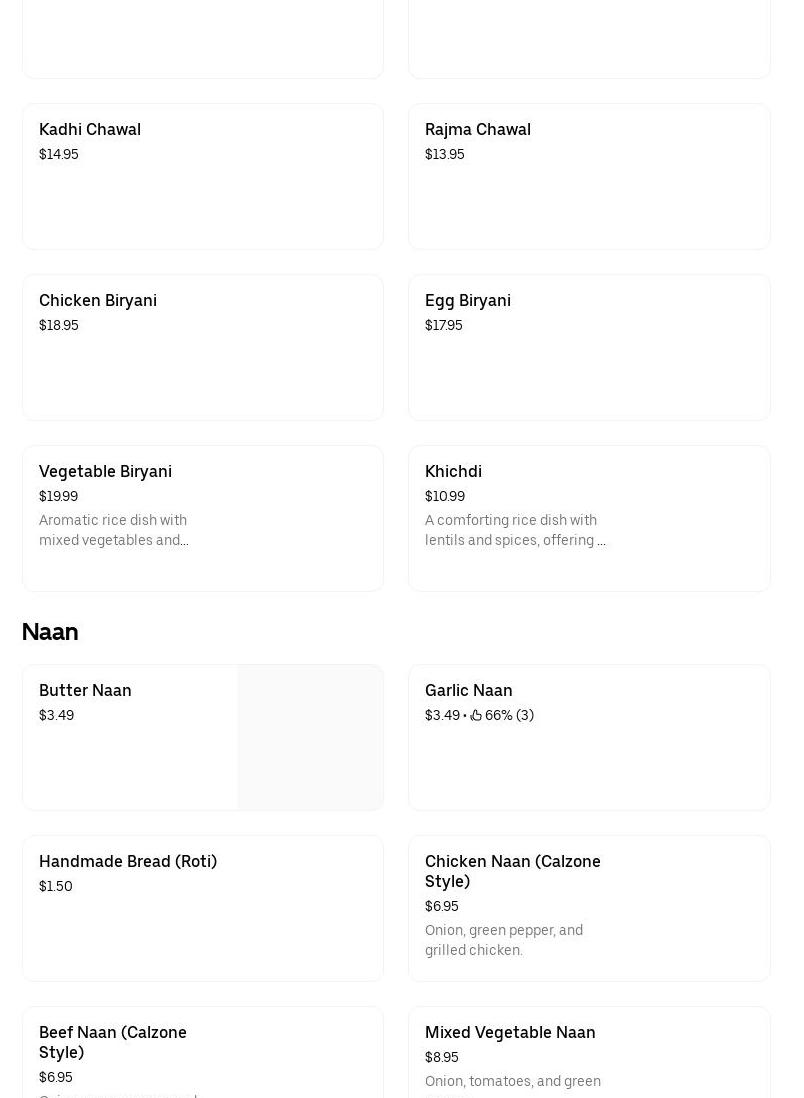Screen dimensions: 804x1098
Task: Select the Rajma Chawal dish card
Action: click(589, 176)
